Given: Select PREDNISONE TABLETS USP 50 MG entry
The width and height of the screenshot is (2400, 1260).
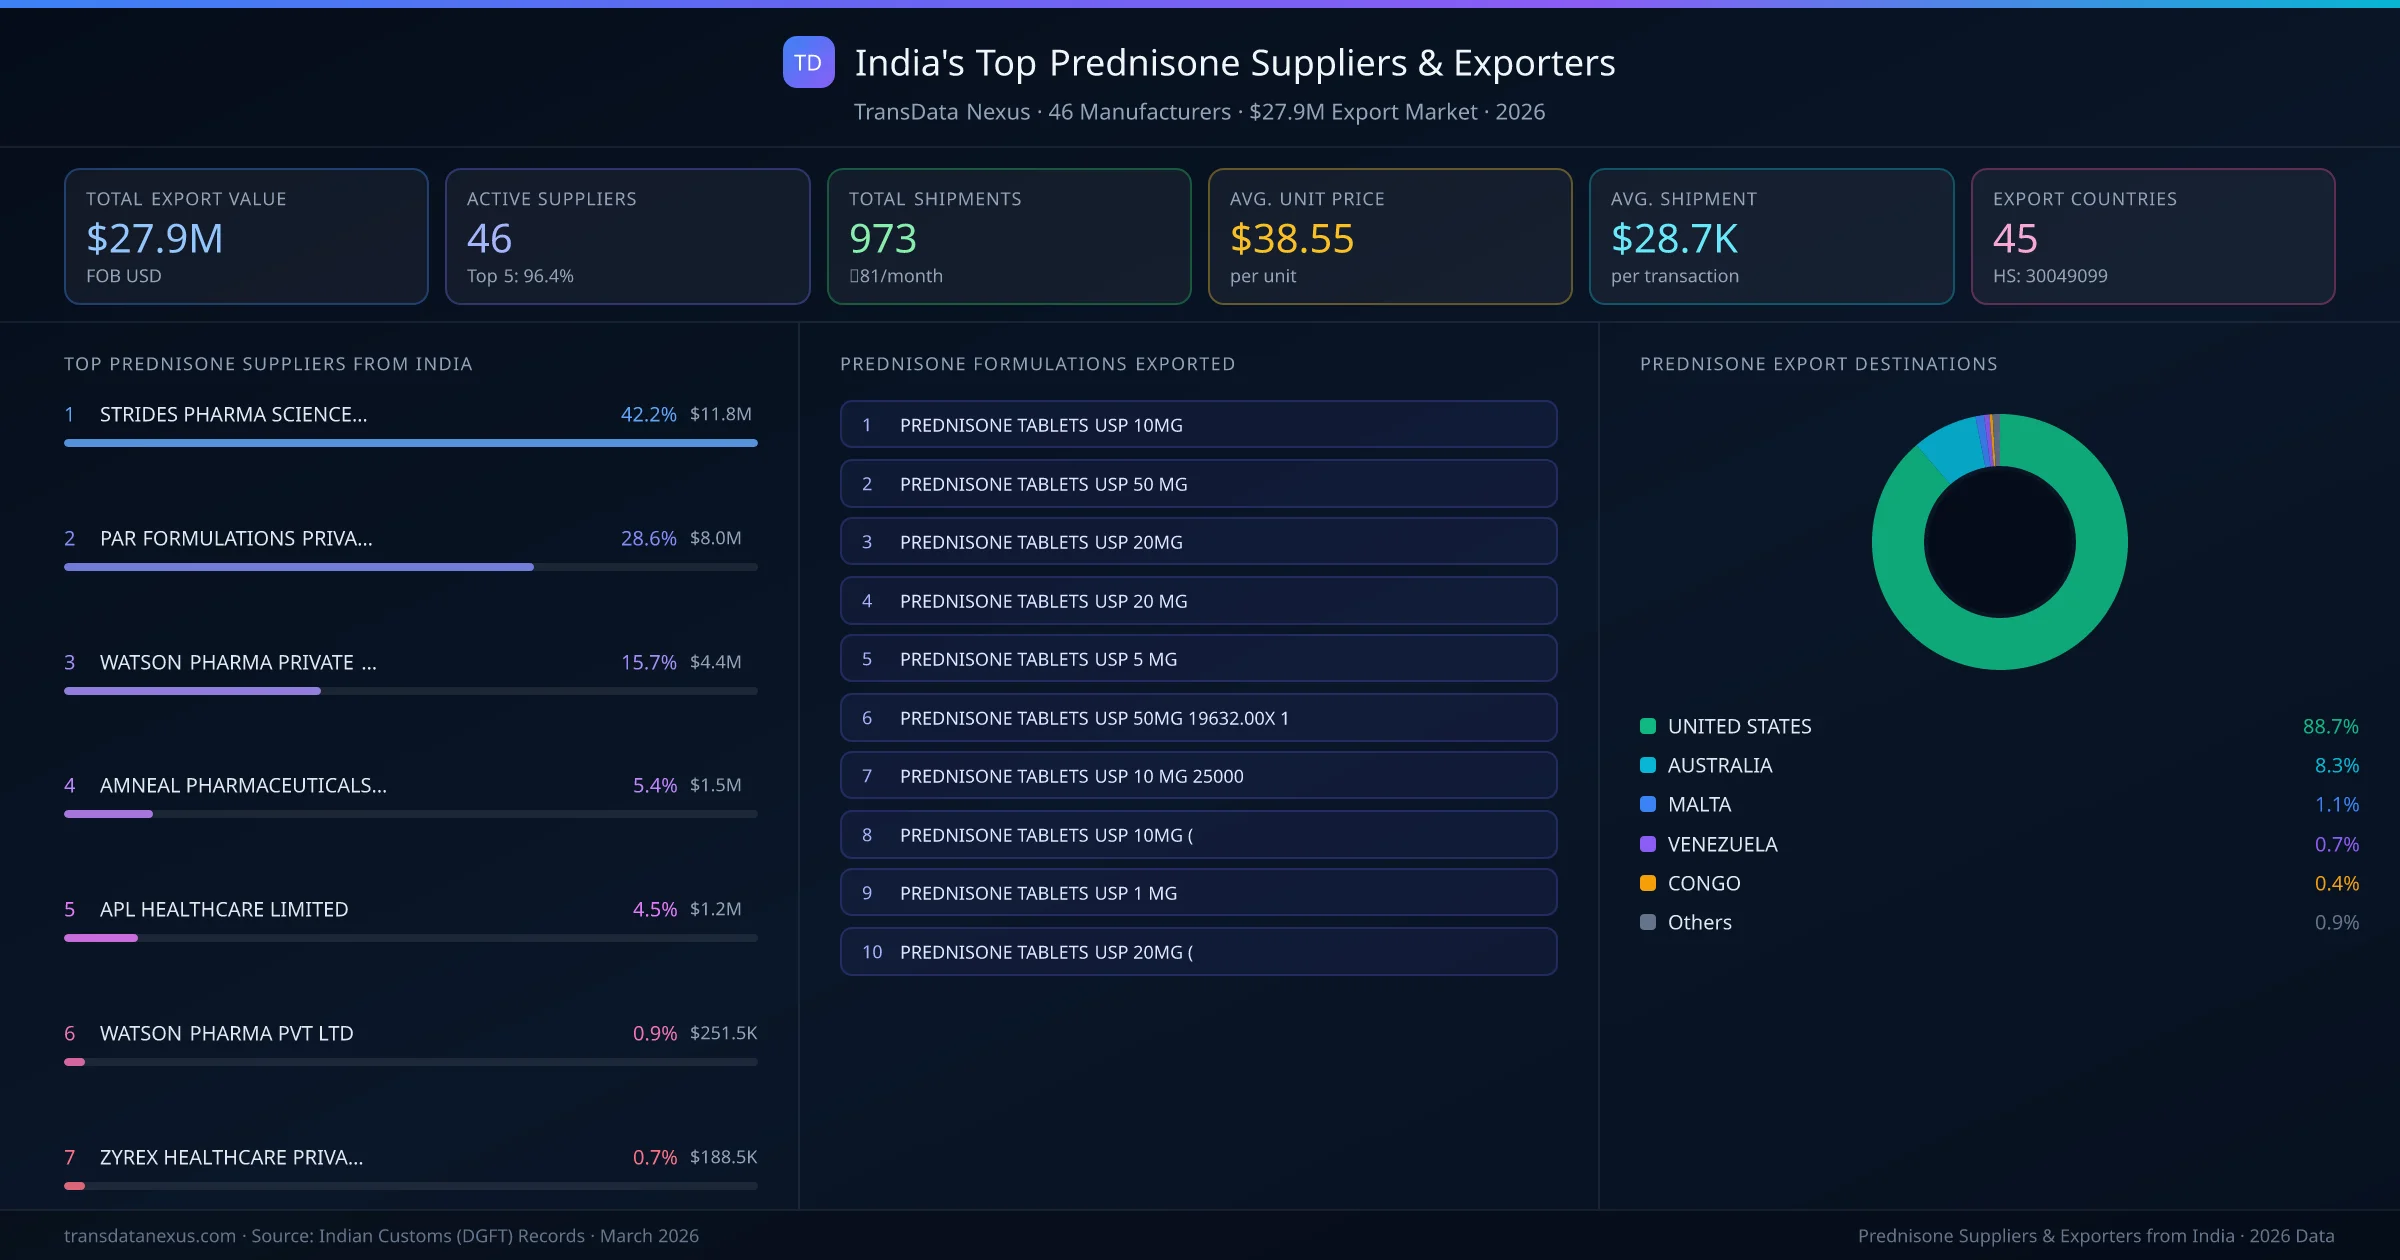Looking at the screenshot, I should coord(1198,483).
